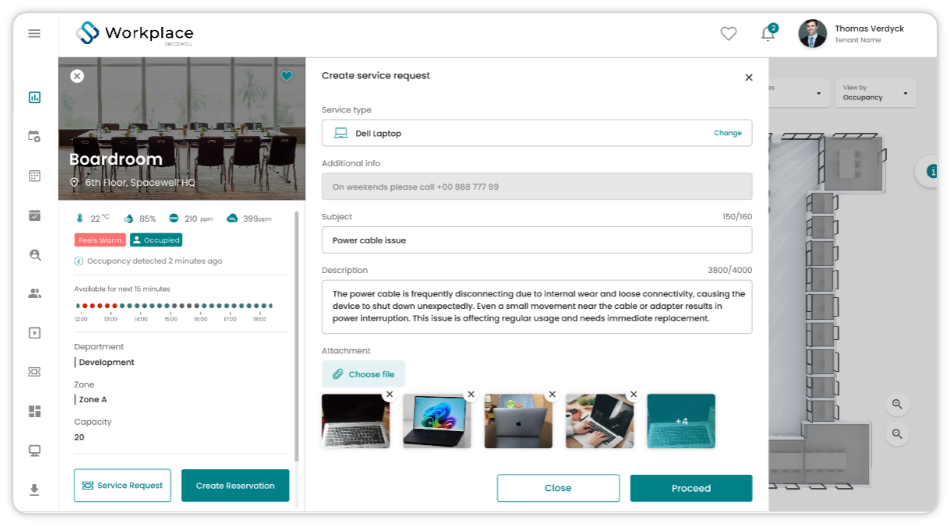Zoom out on the floor plan
Viewport: 950px width, 526px height.
click(897, 434)
